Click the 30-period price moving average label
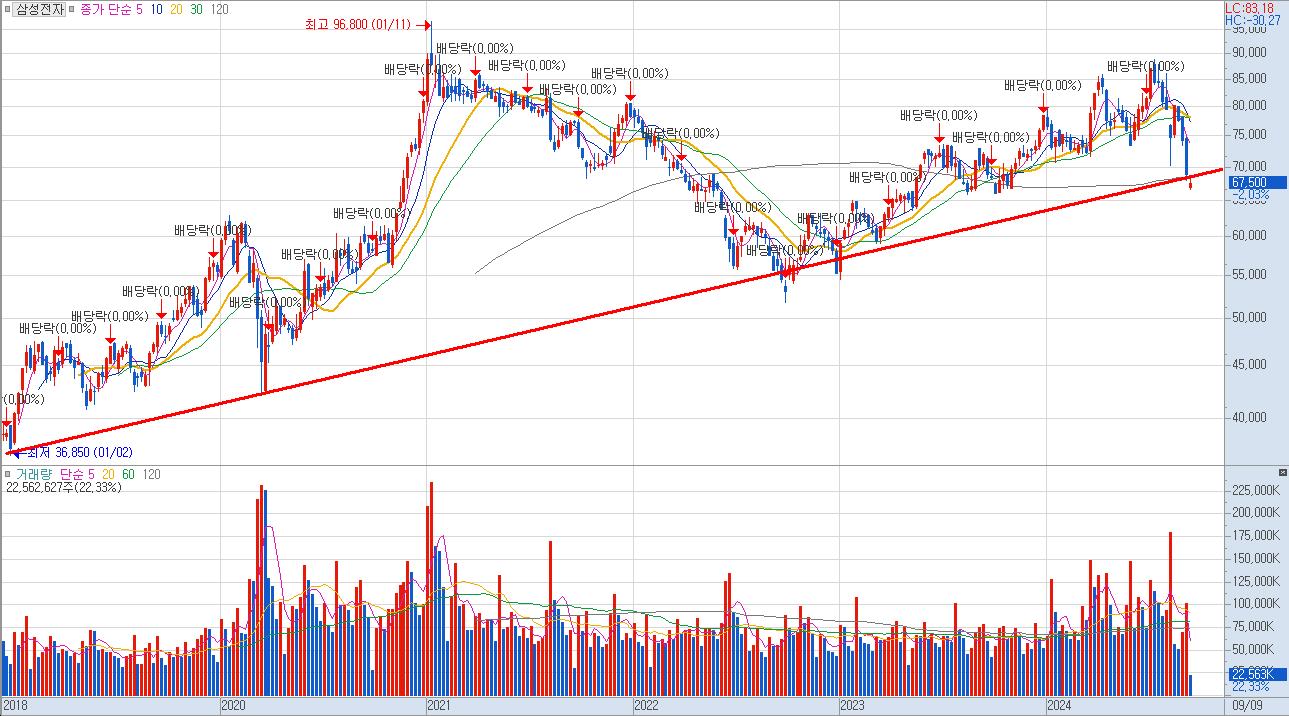The image size is (1289, 716). coord(197,9)
